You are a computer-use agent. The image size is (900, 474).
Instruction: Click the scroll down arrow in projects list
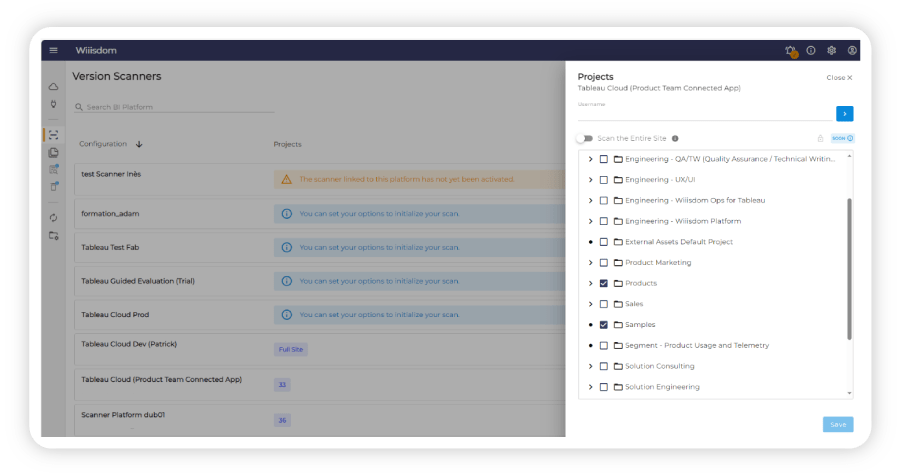(x=849, y=394)
